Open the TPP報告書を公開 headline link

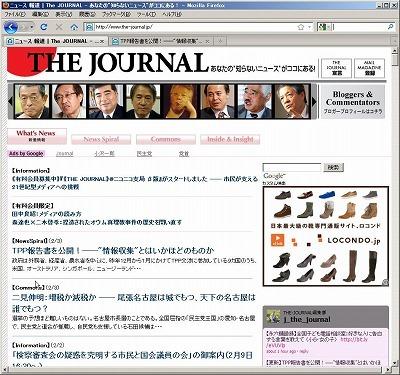coord(113,250)
